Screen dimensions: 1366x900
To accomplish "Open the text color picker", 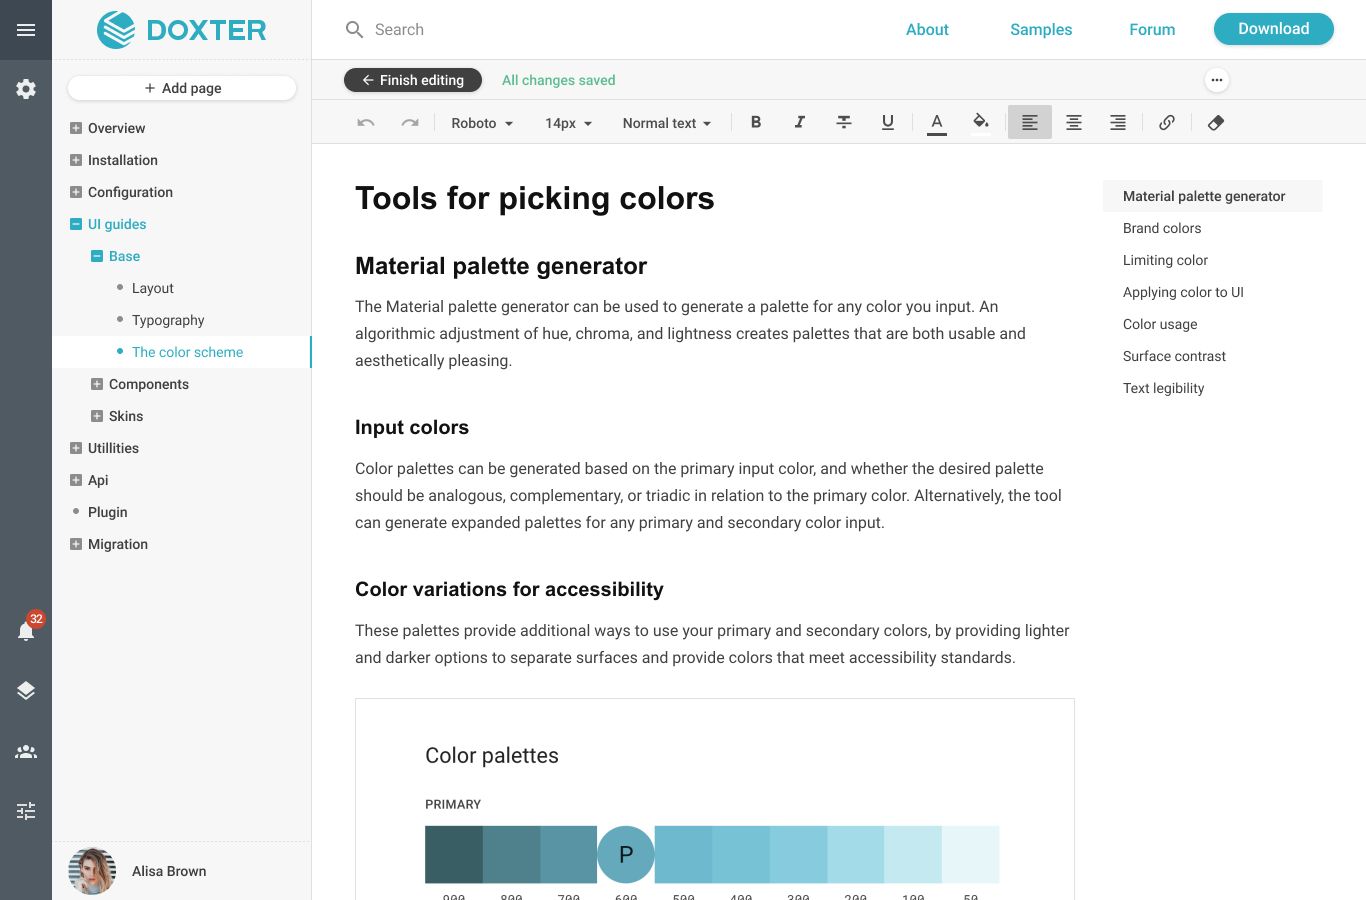I will point(936,122).
